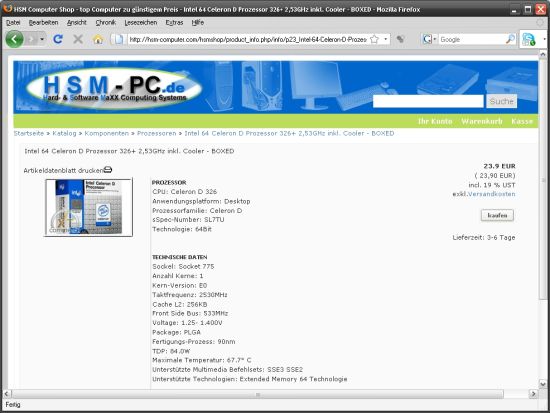Click the shop search text field

428,101
